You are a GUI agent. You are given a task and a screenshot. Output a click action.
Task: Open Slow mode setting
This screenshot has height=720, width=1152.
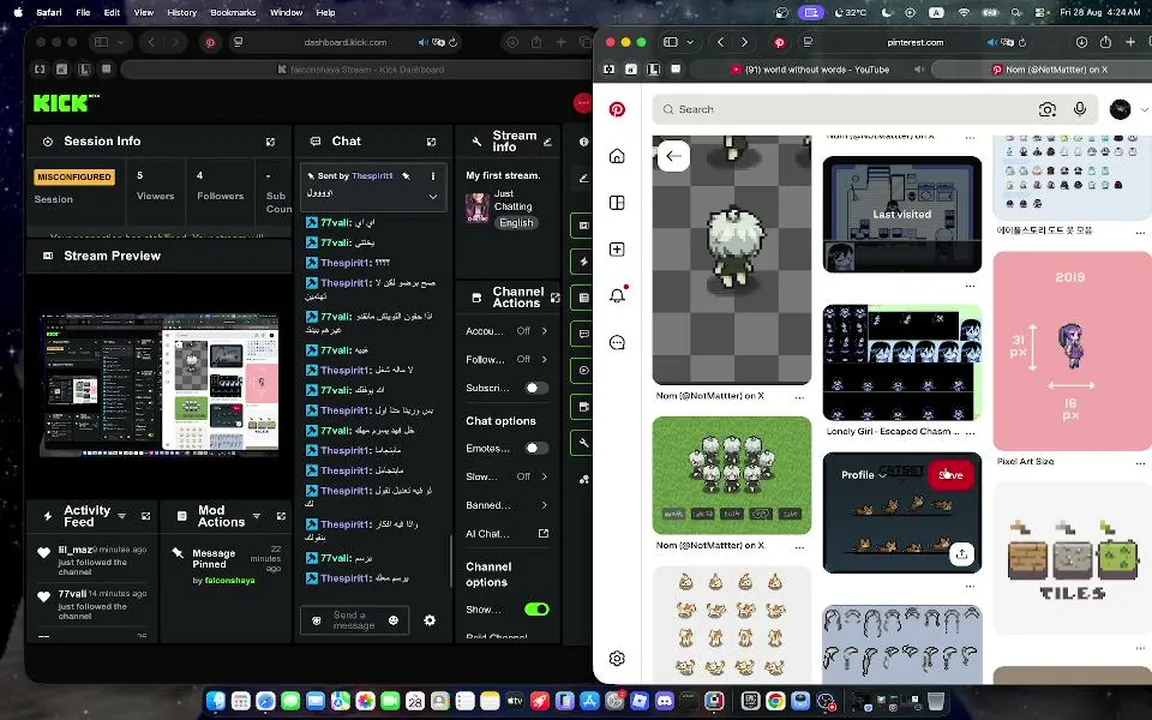coord(507,477)
